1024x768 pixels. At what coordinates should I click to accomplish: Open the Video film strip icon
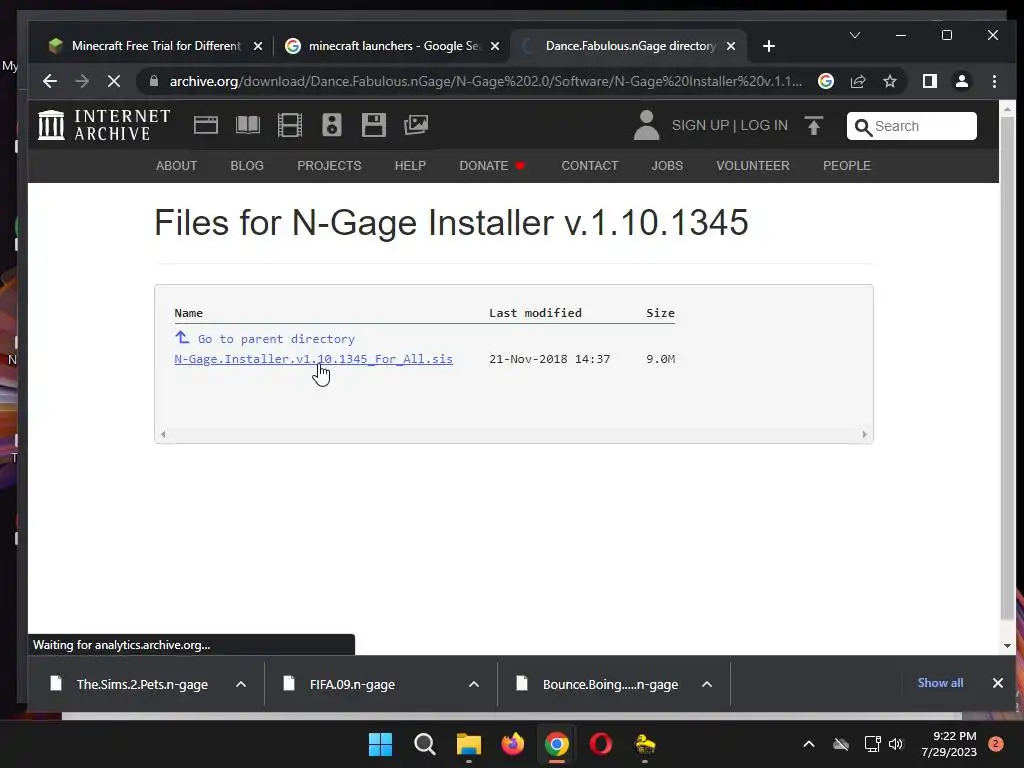coord(289,125)
